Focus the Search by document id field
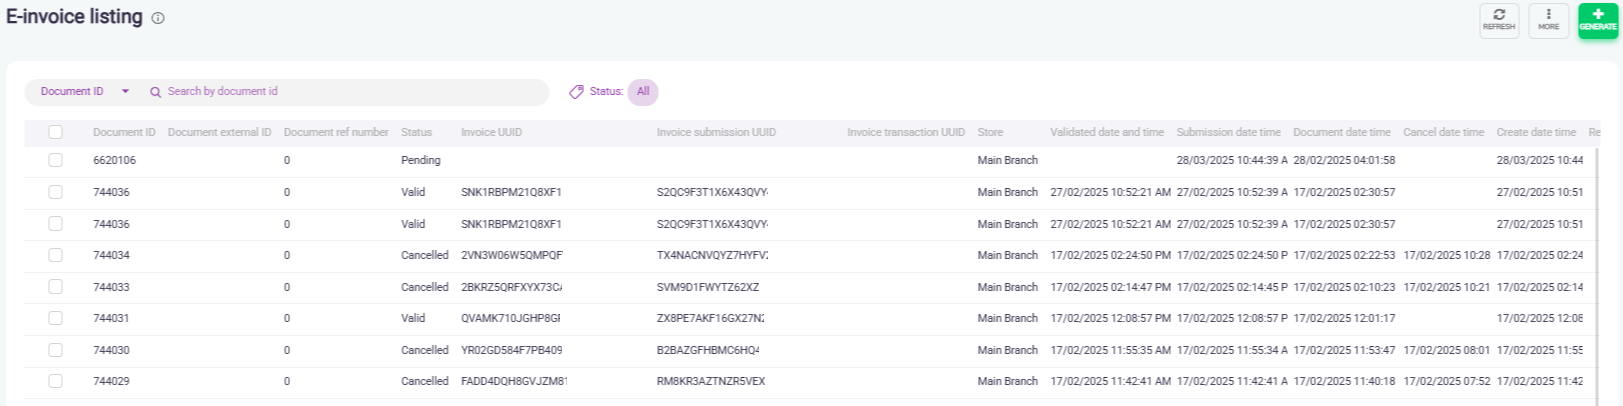1623x406 pixels. [x=350, y=92]
